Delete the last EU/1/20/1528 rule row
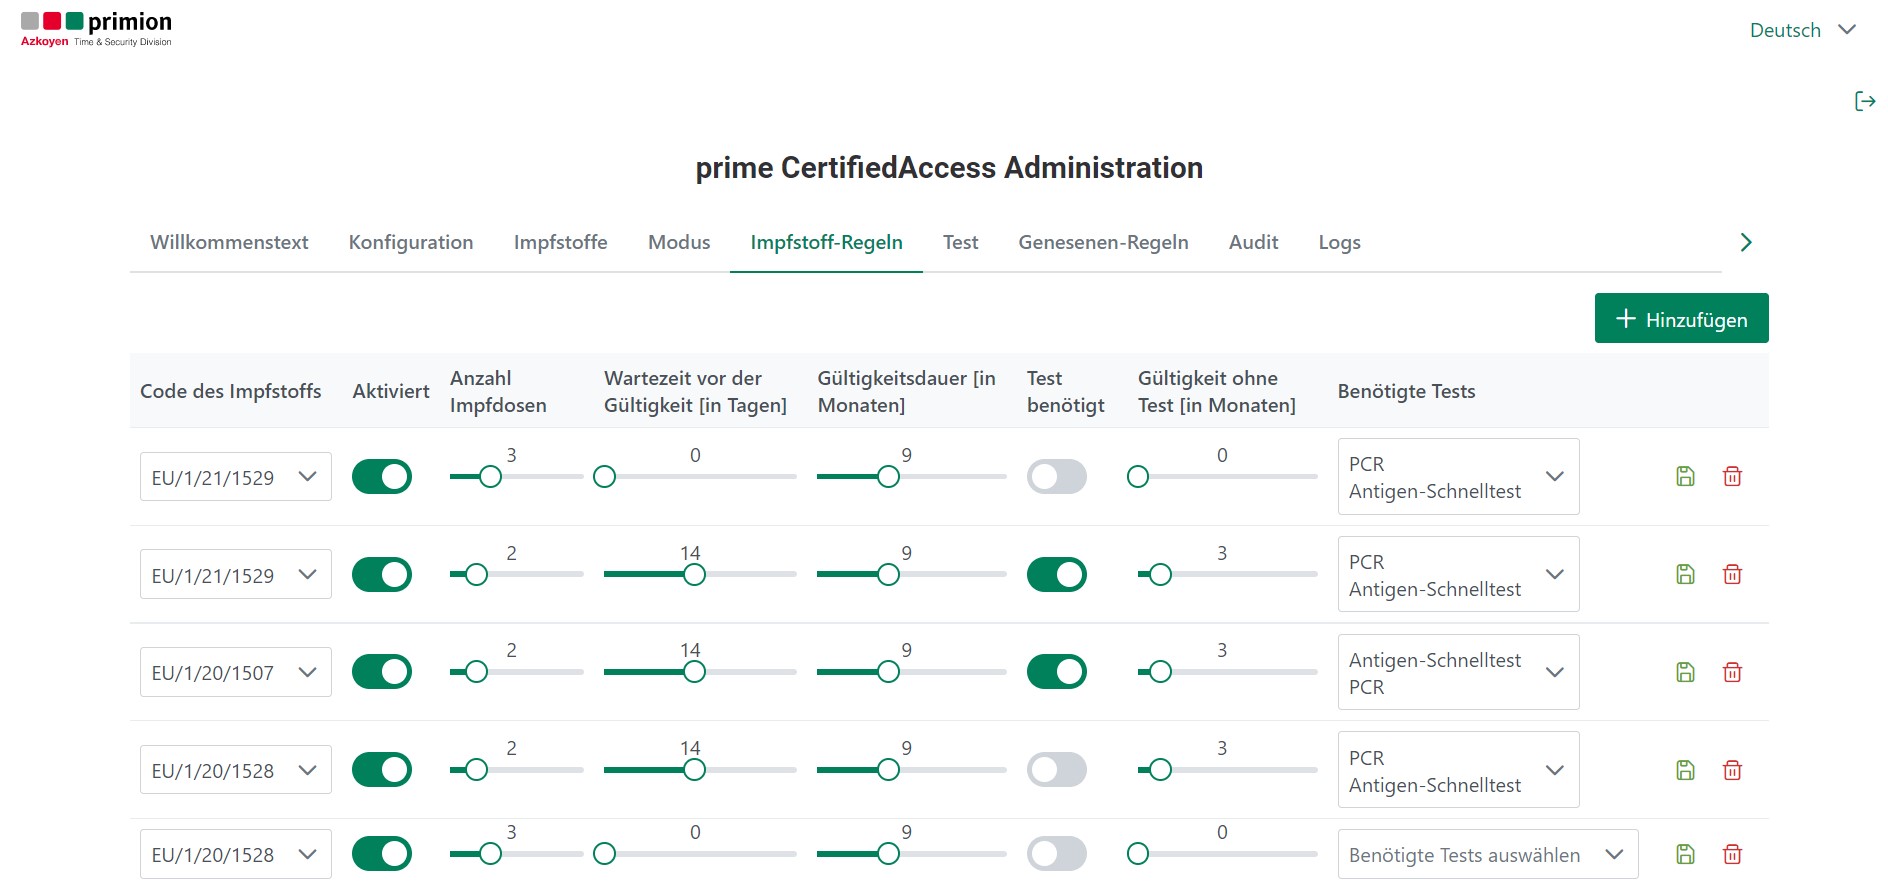This screenshot has width=1888, height=887. point(1732,855)
